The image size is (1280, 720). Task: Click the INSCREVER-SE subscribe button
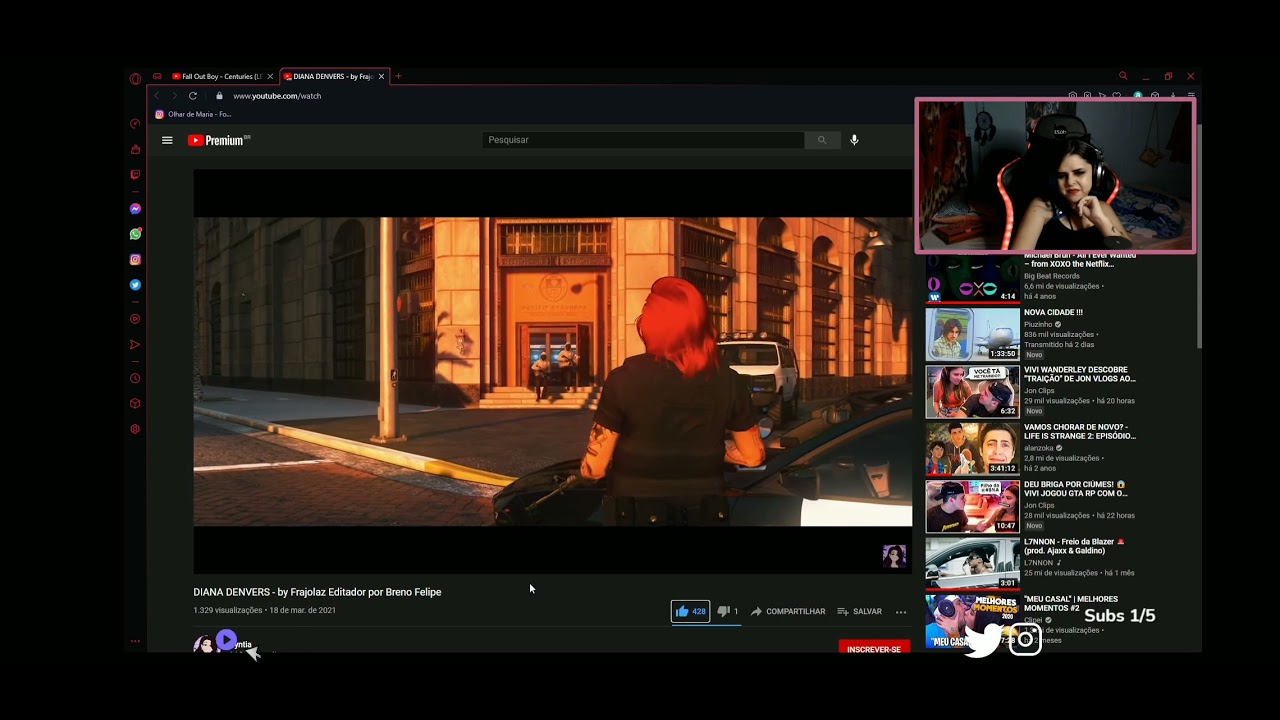pos(874,649)
